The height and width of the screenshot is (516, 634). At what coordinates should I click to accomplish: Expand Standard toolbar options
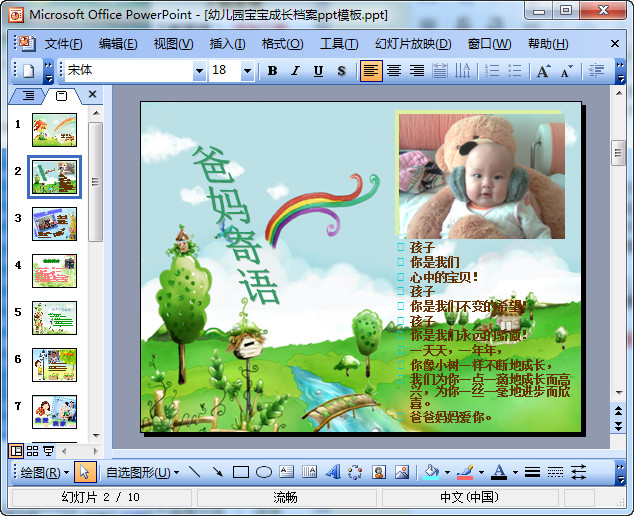49,72
